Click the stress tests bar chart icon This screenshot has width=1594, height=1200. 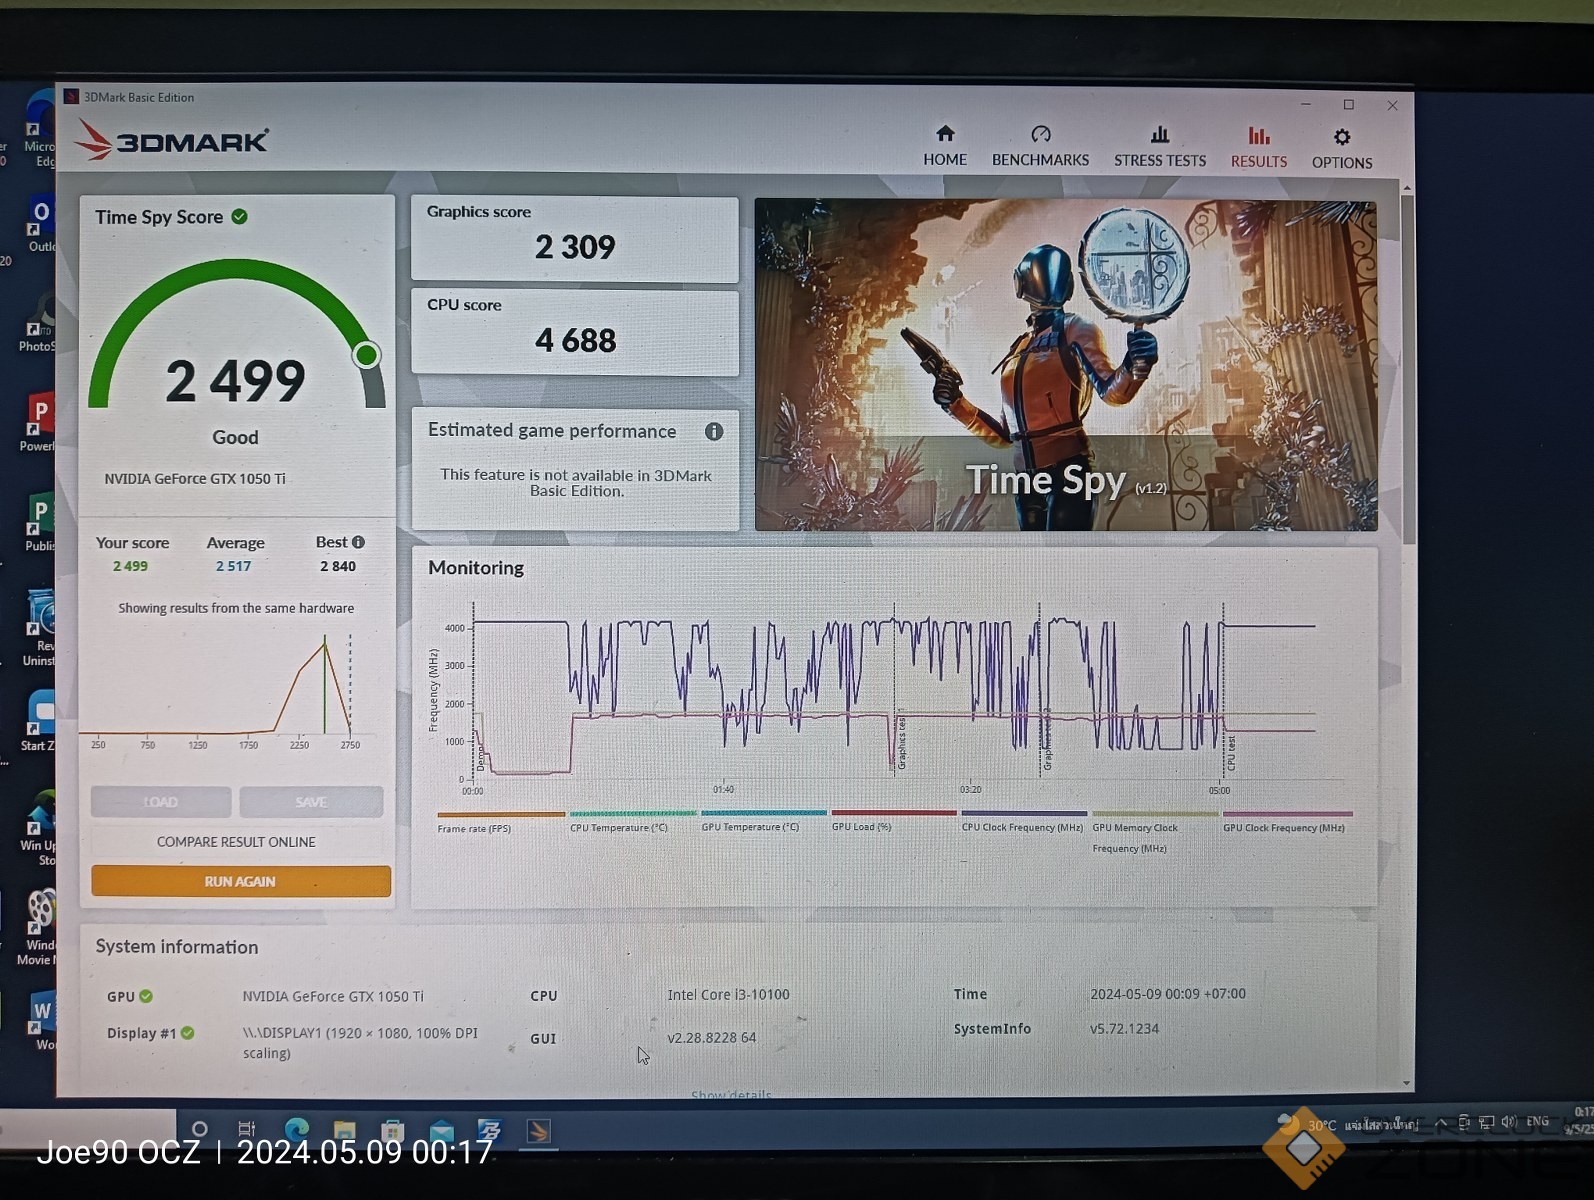click(1160, 134)
